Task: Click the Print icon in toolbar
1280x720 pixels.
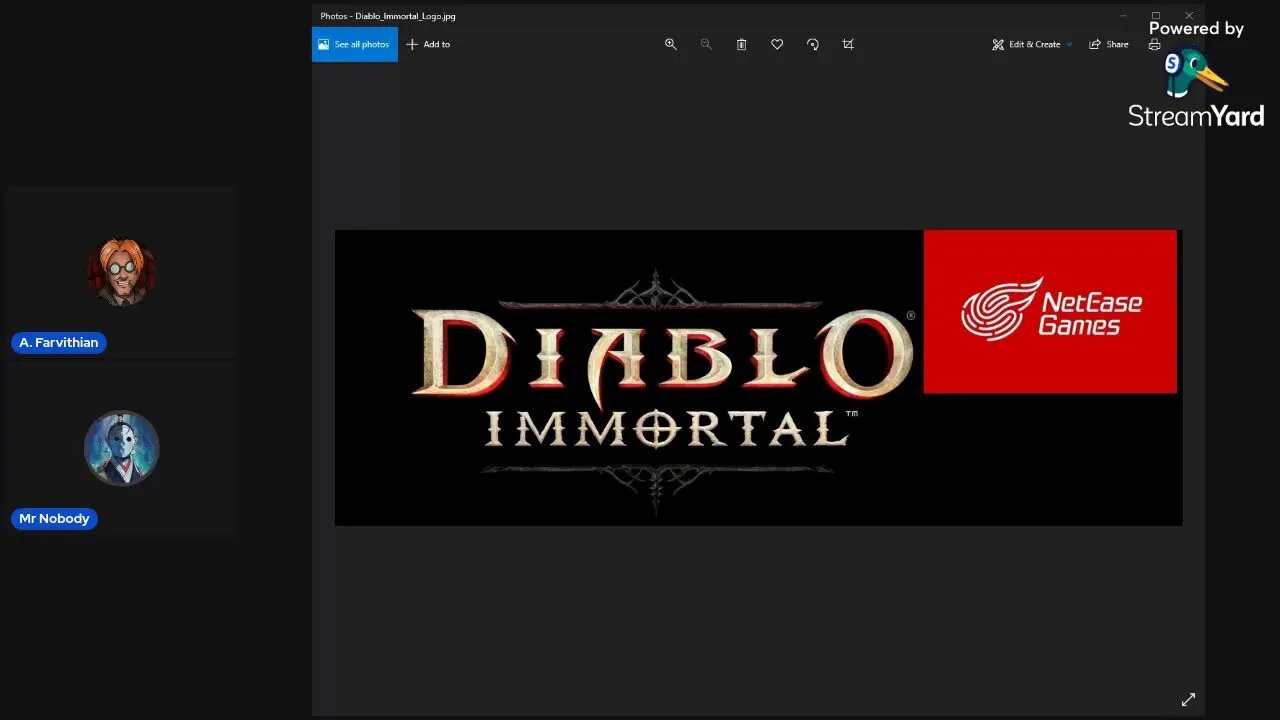Action: point(1155,44)
